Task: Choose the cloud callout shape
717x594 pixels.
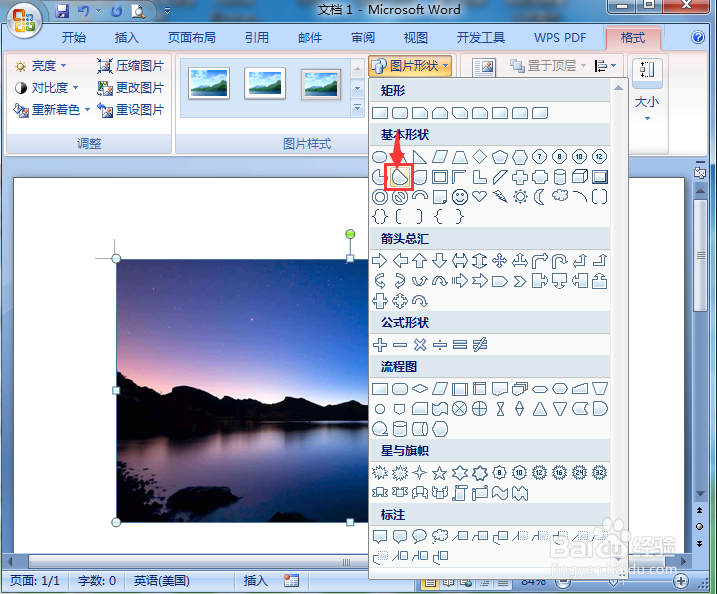Action: pos(440,535)
